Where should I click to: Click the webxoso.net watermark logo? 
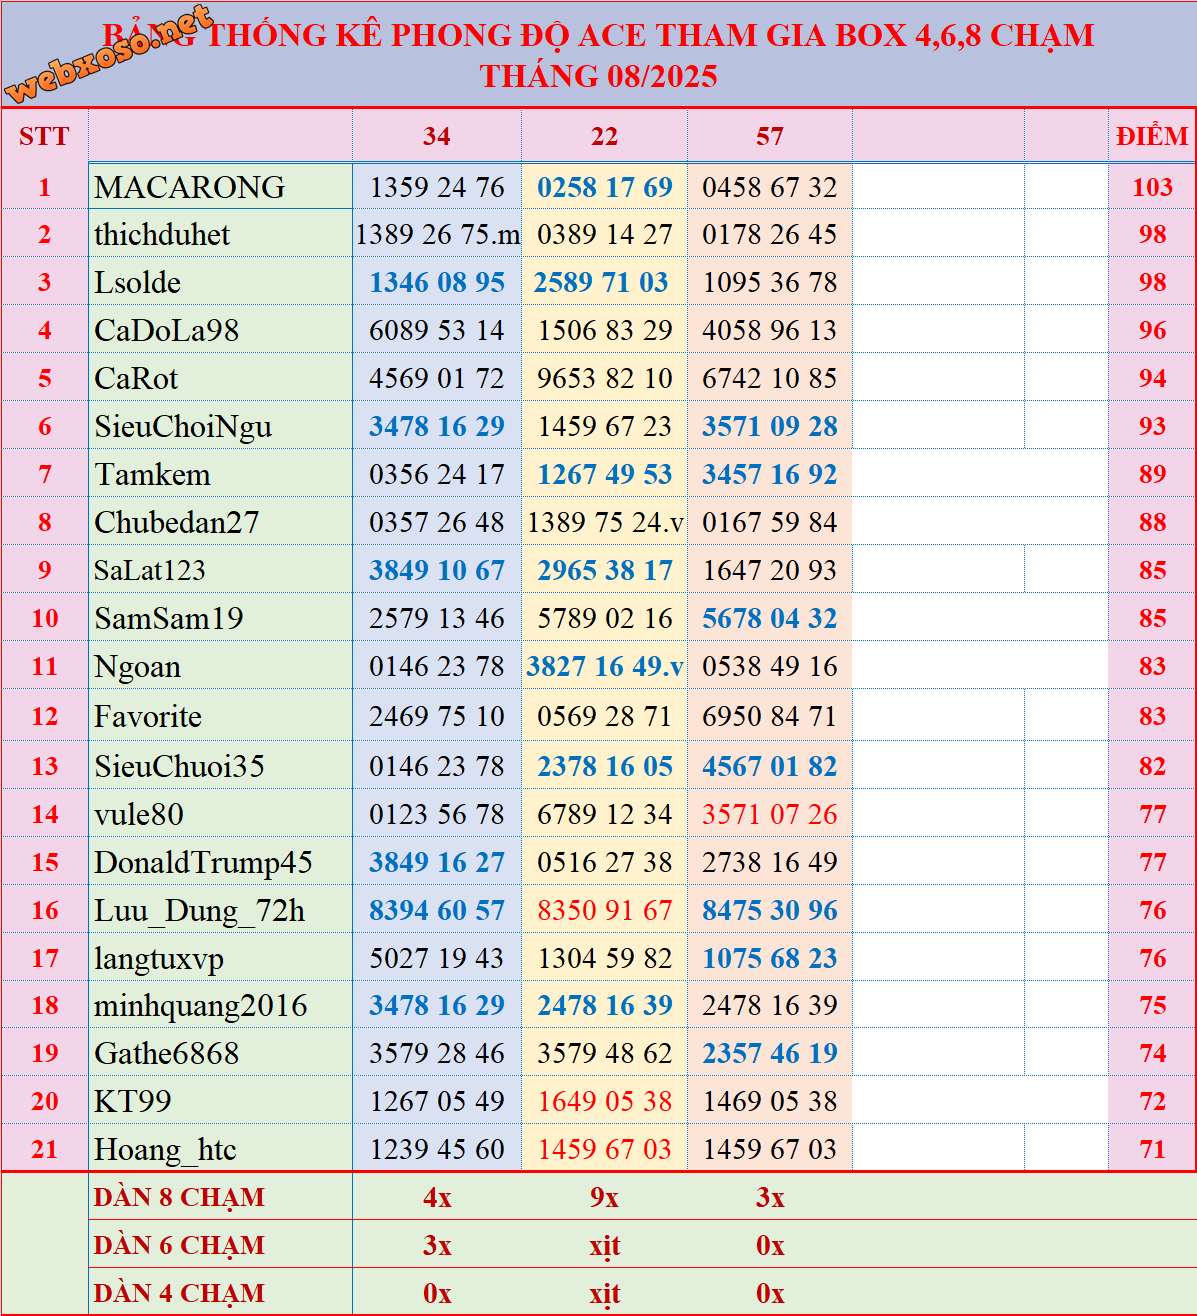pos(108,56)
